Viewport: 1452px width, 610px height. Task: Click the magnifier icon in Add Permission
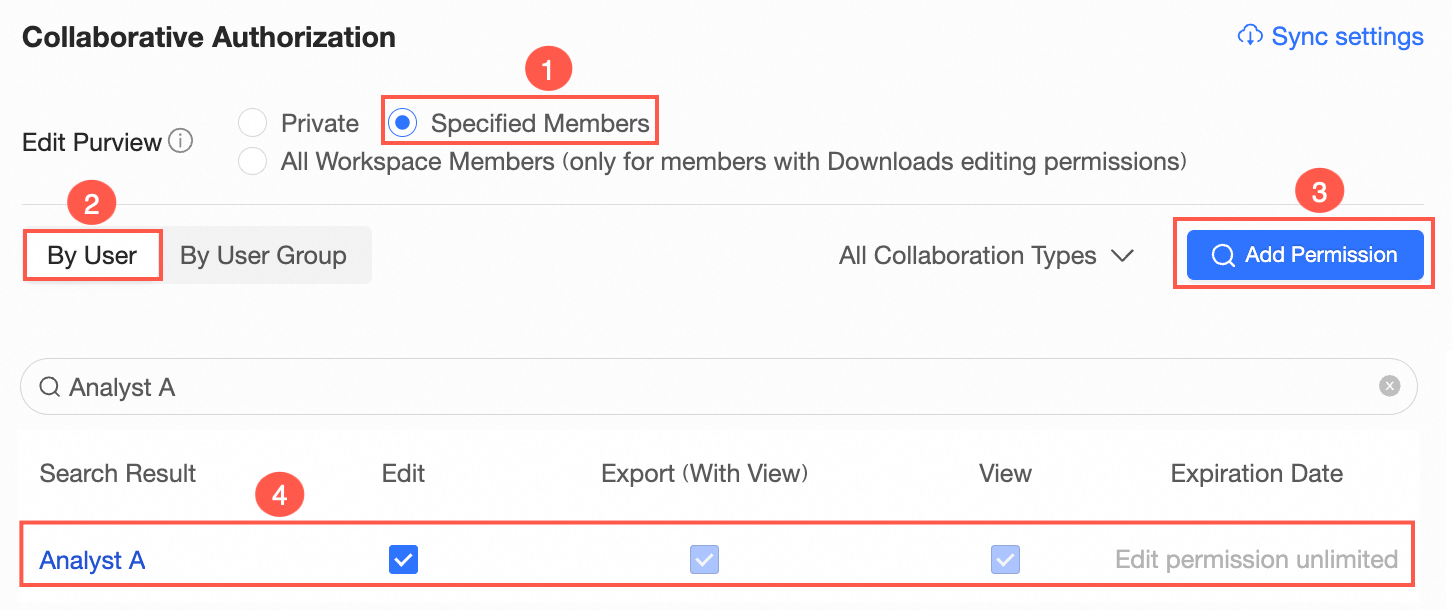pos(1222,256)
